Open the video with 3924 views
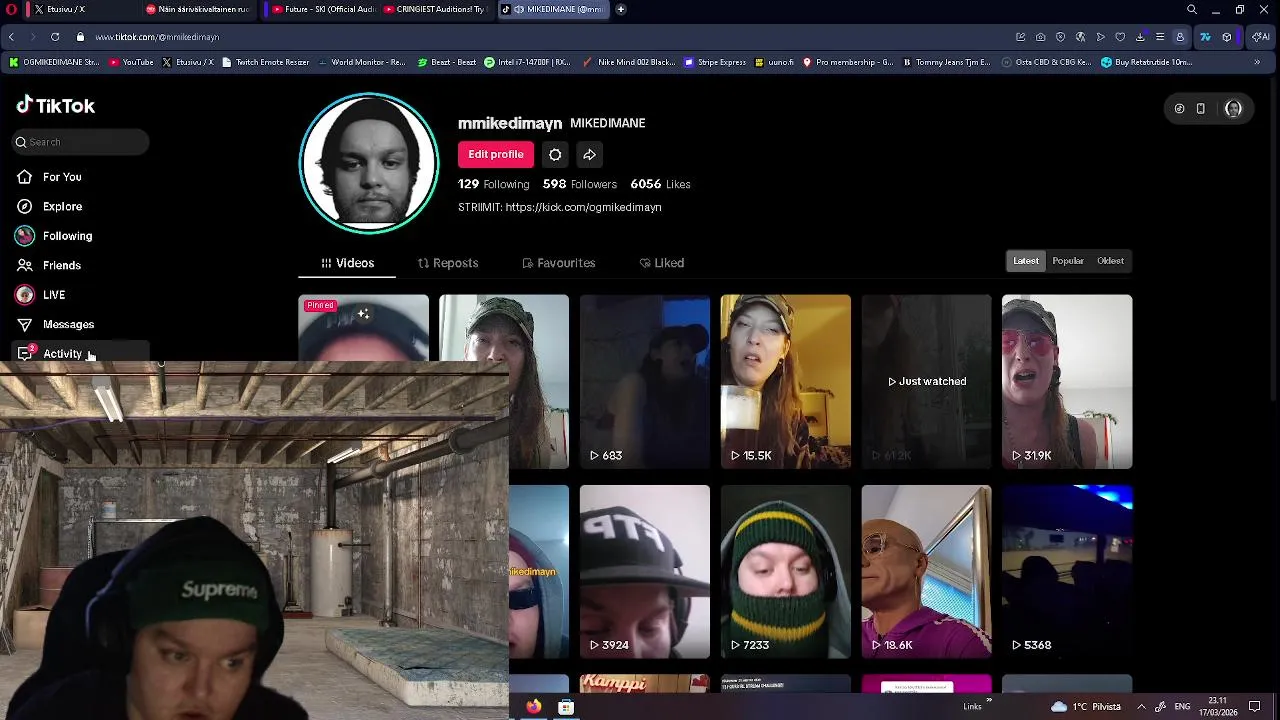The width and height of the screenshot is (1280, 720). pos(644,572)
